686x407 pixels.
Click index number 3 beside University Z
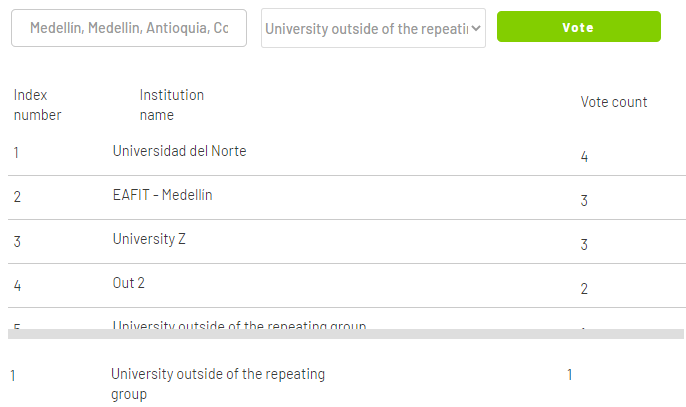point(17,241)
